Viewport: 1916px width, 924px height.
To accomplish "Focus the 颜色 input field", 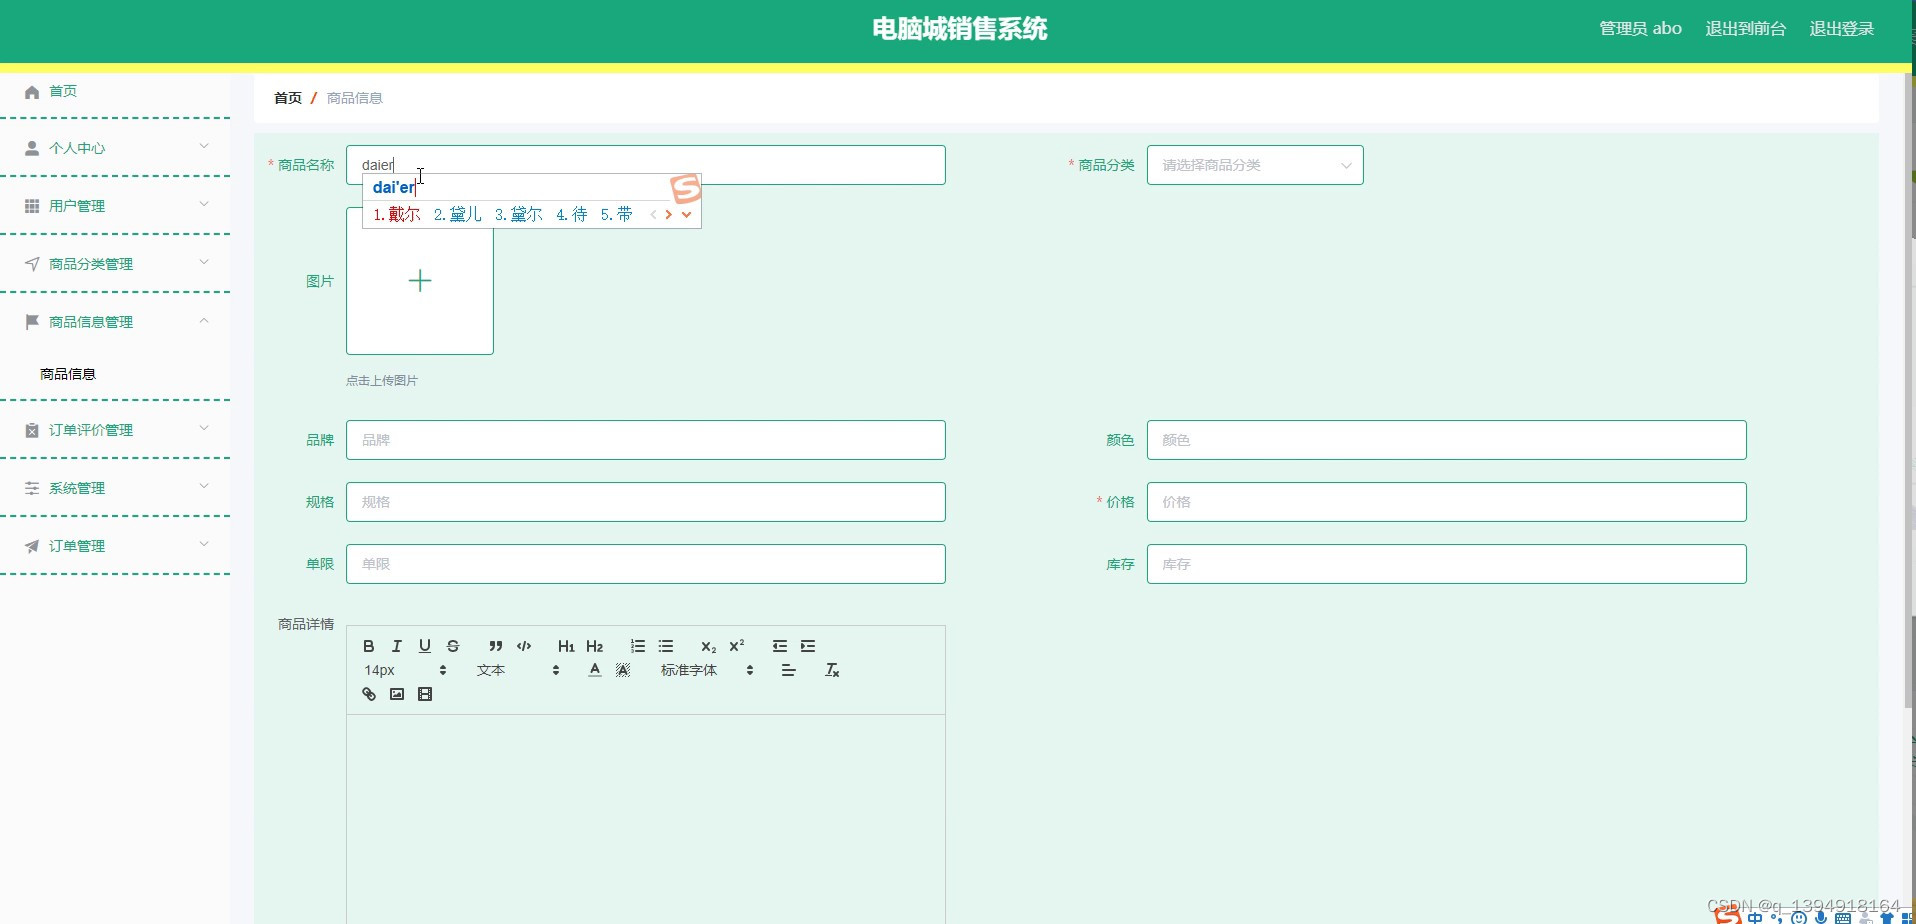I will (x=1446, y=440).
